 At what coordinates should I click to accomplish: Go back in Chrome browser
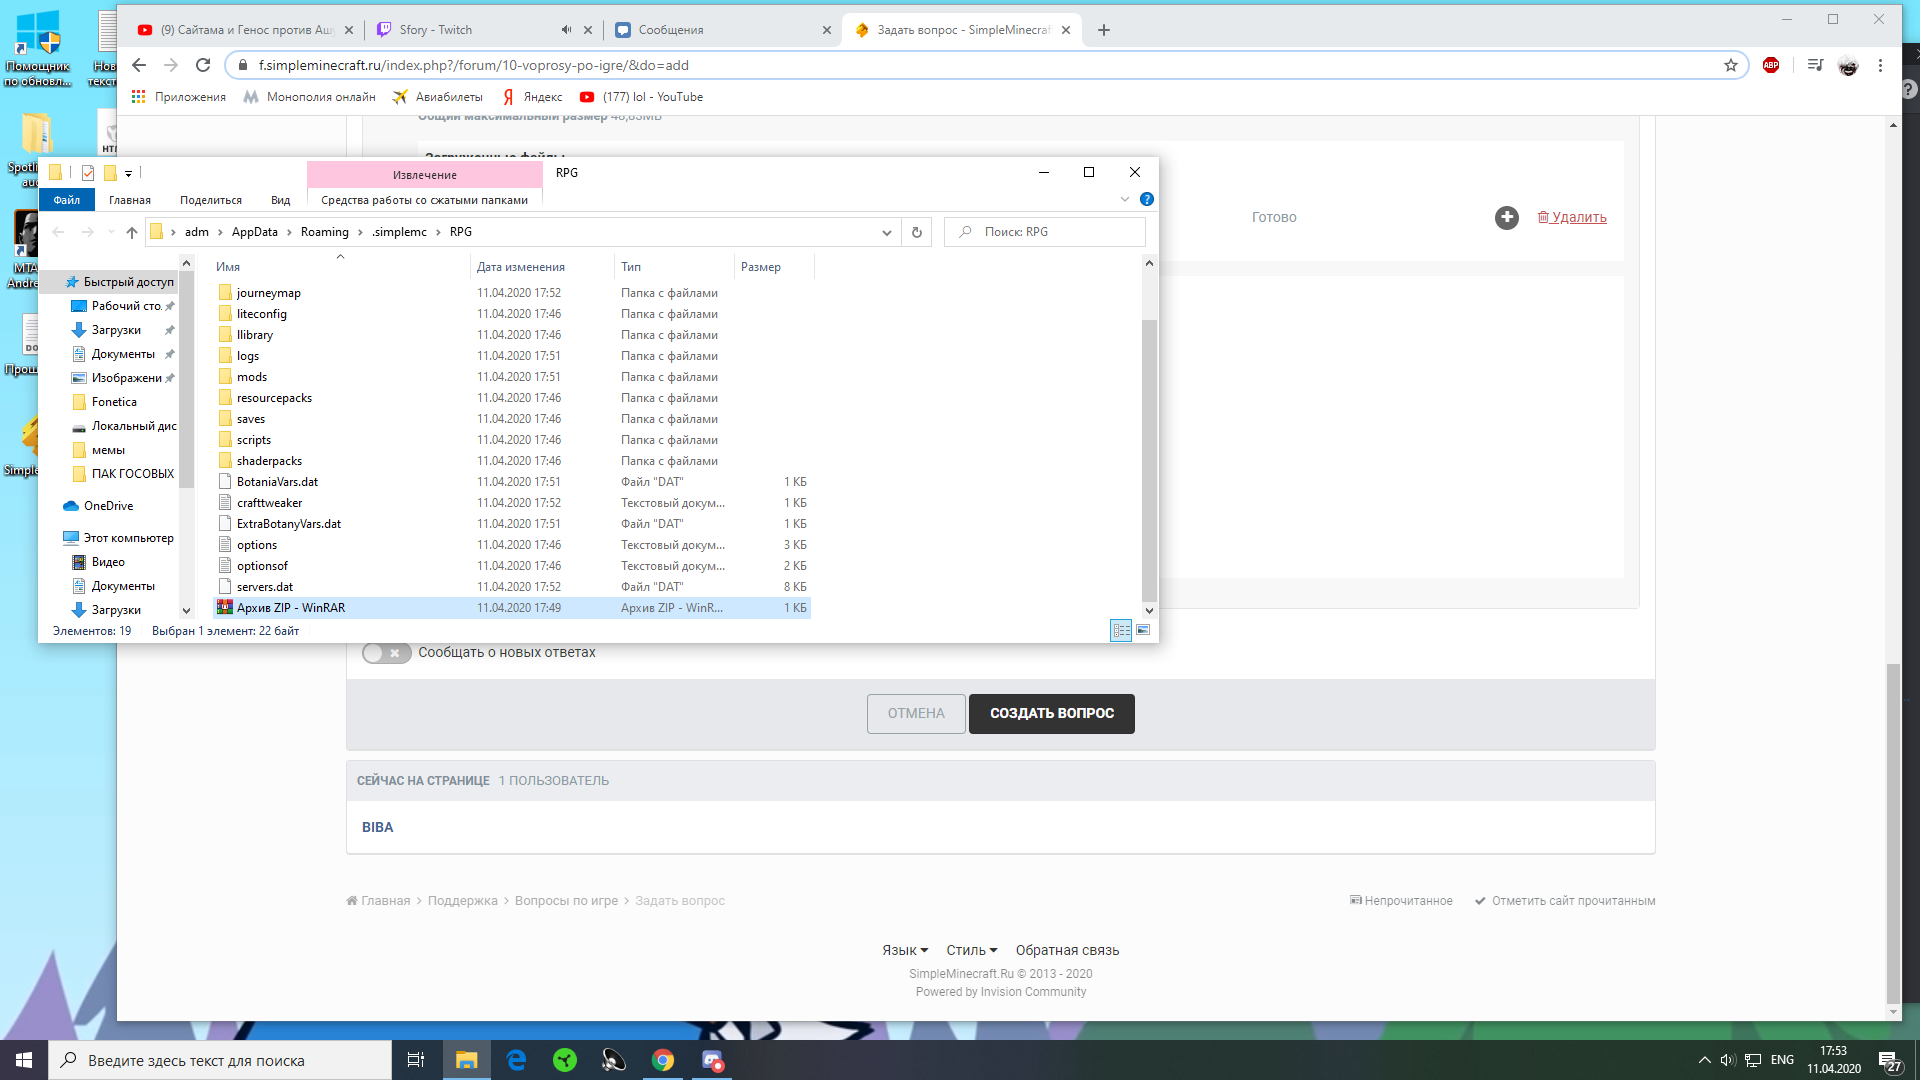click(x=139, y=65)
